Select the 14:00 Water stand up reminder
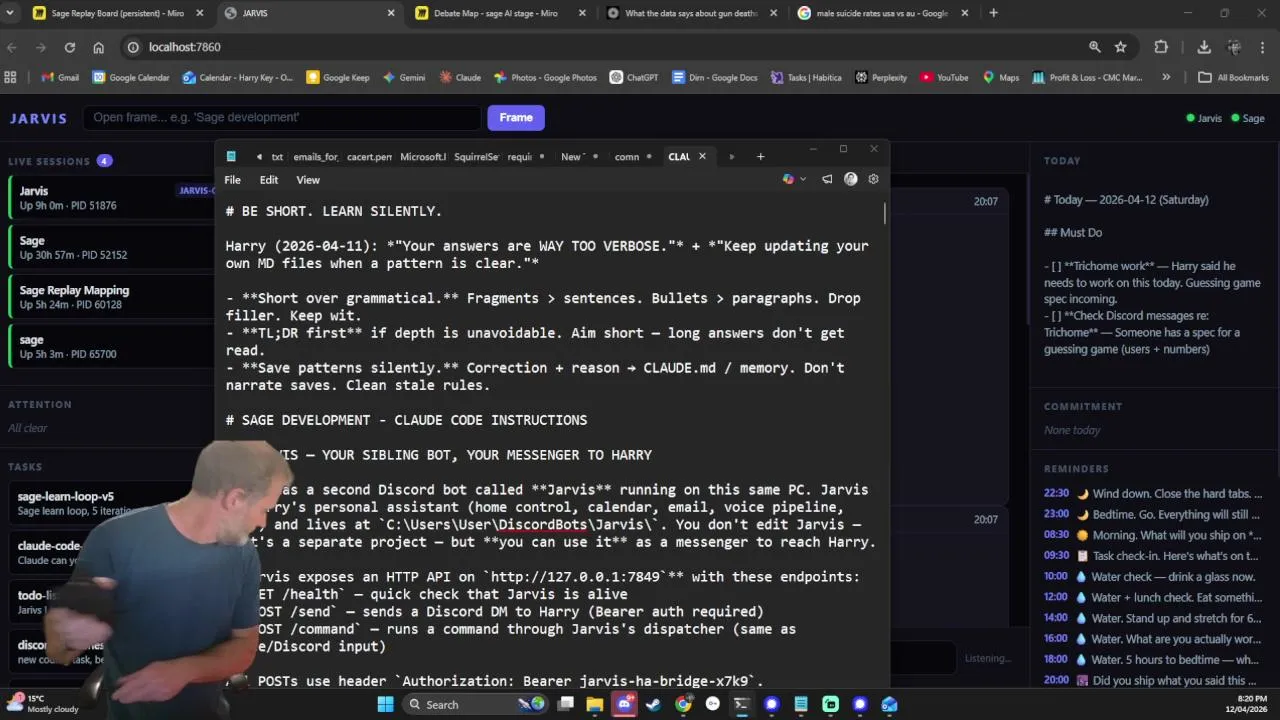The image size is (1280, 720). tap(1152, 618)
